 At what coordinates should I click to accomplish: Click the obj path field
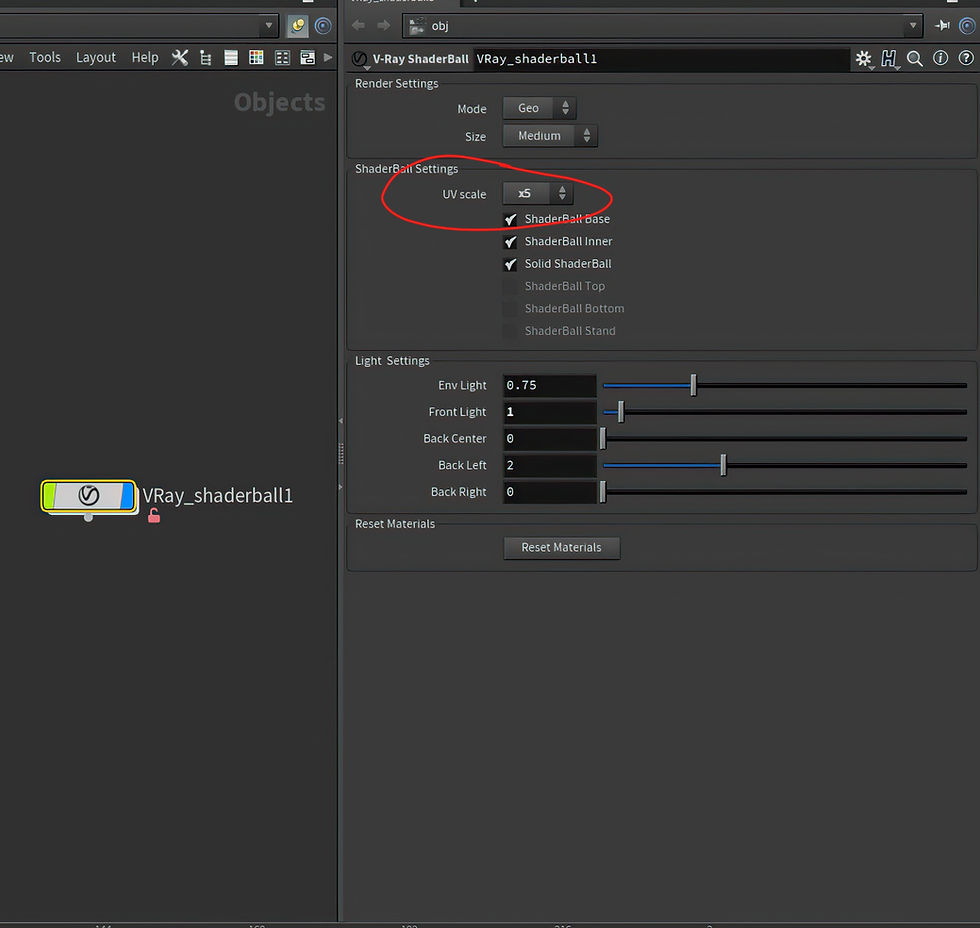click(662, 26)
